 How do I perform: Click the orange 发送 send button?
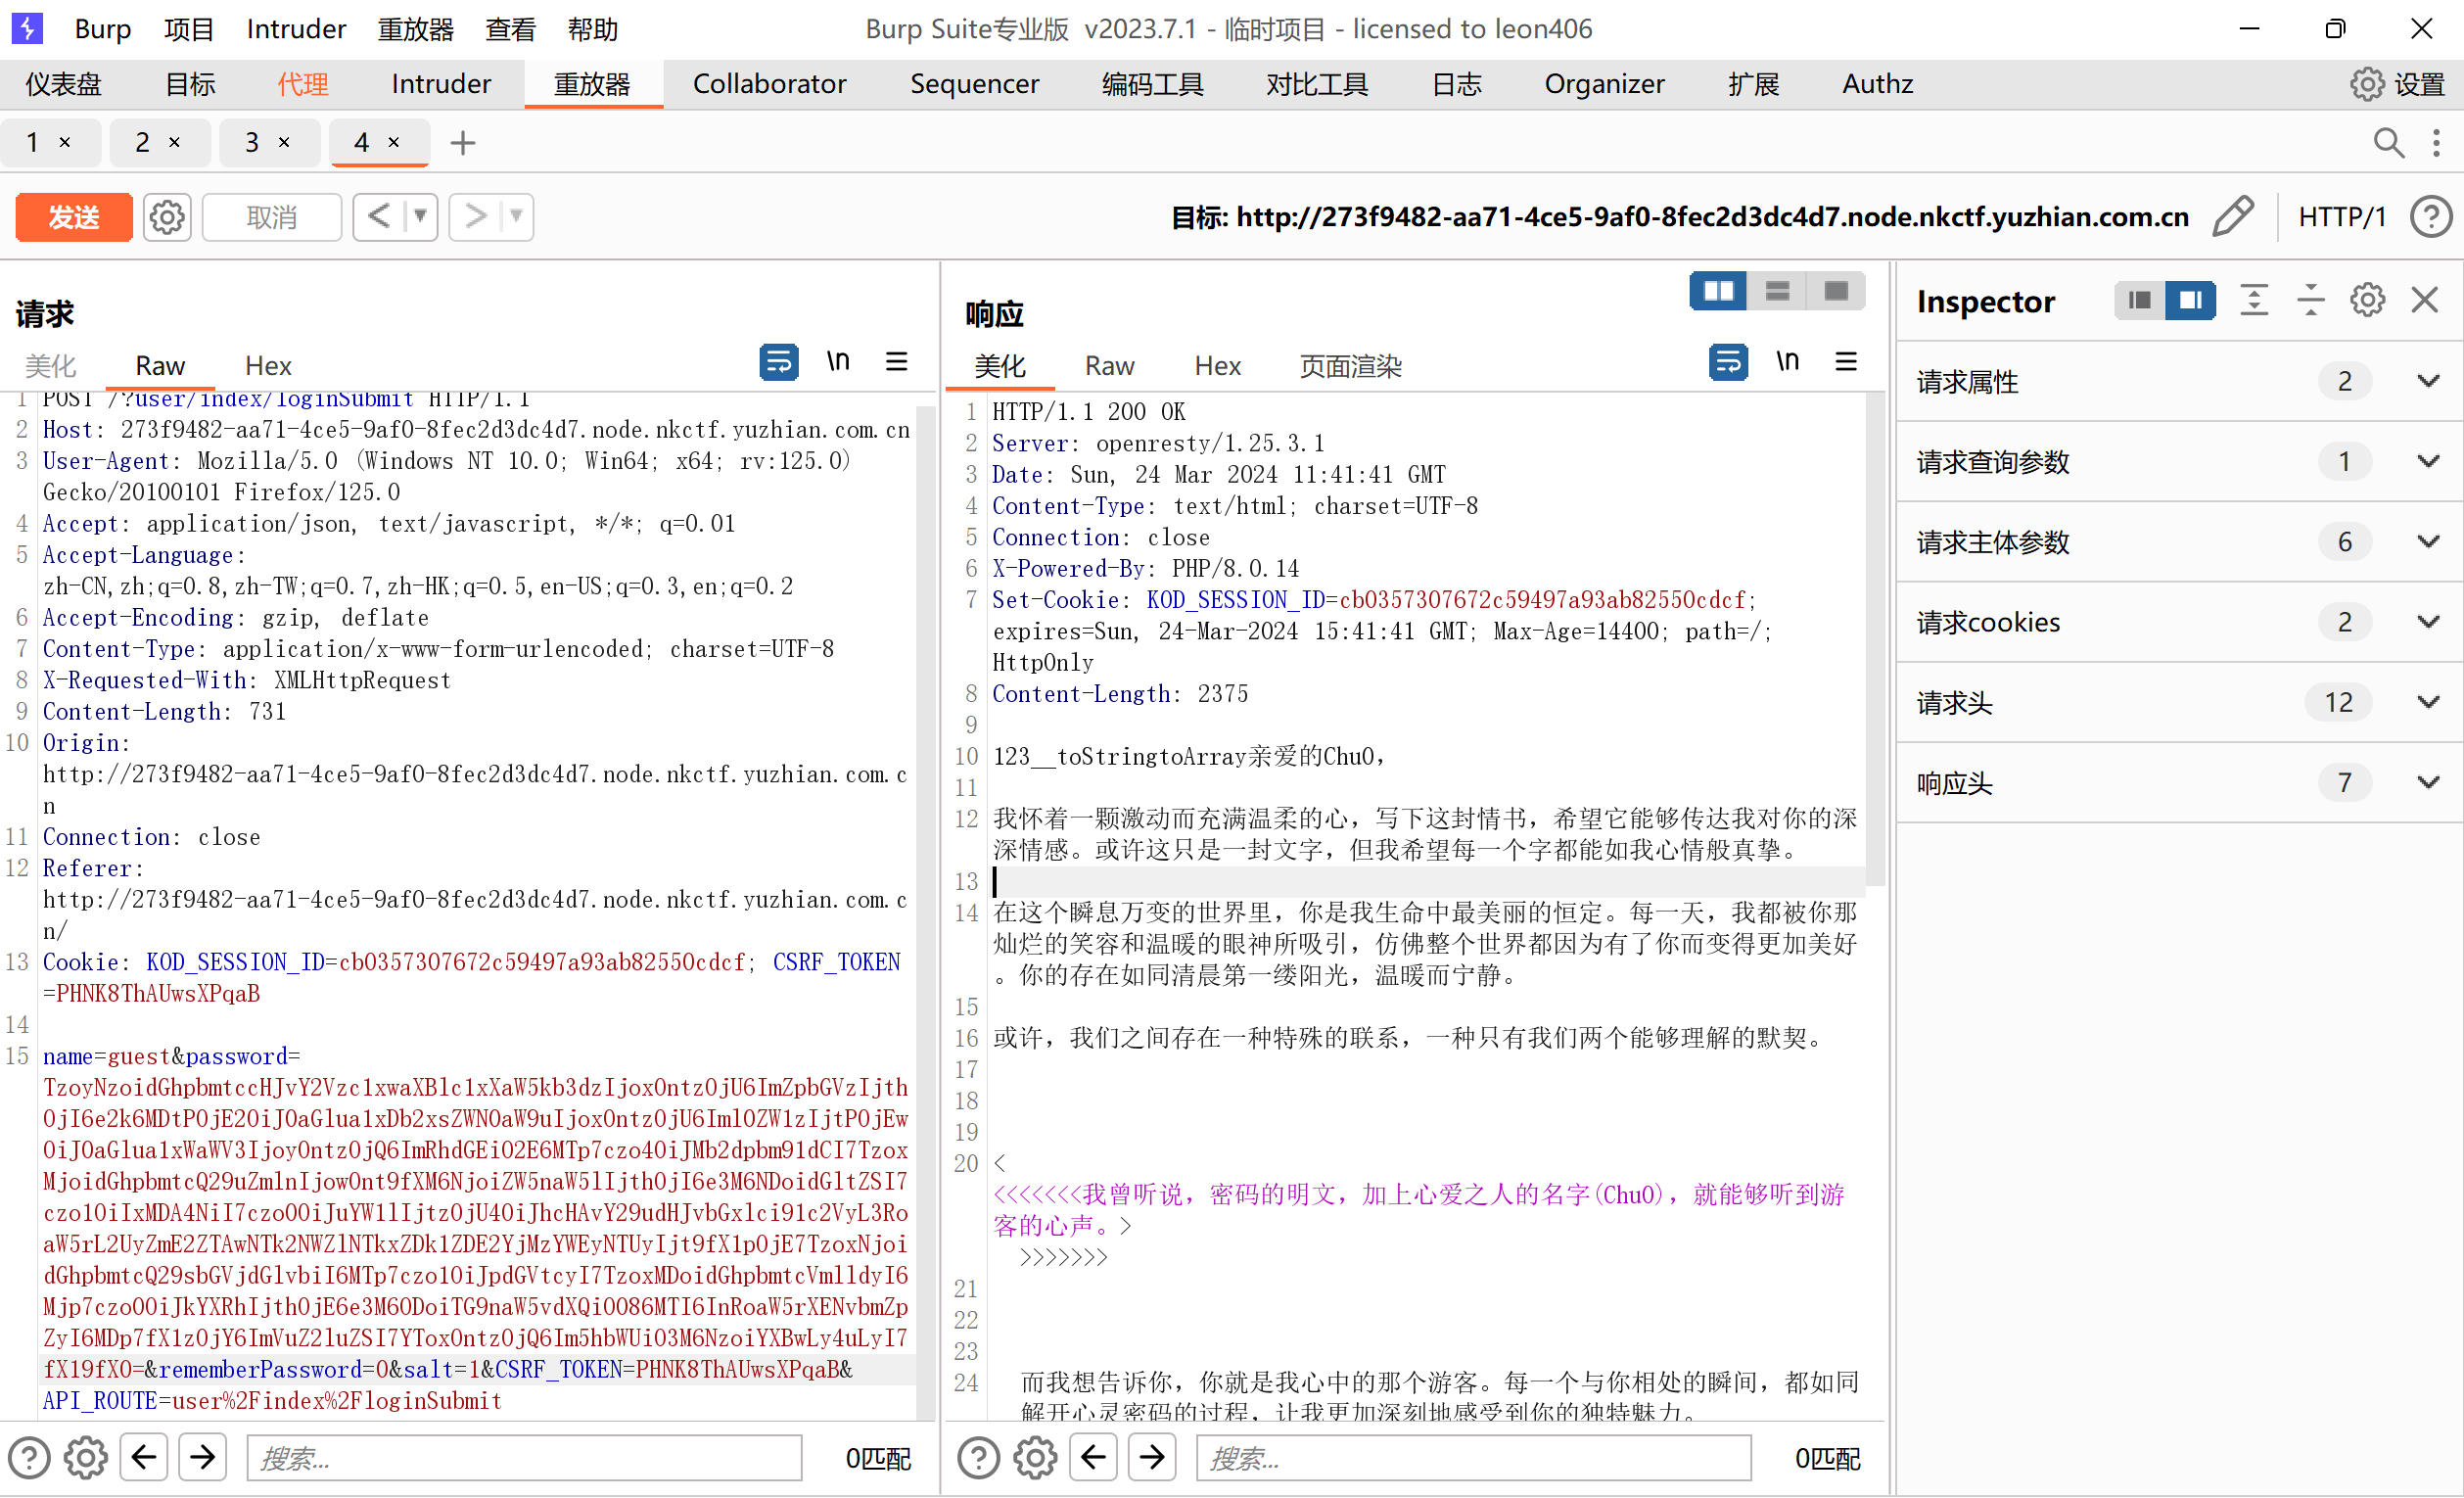(x=74, y=217)
